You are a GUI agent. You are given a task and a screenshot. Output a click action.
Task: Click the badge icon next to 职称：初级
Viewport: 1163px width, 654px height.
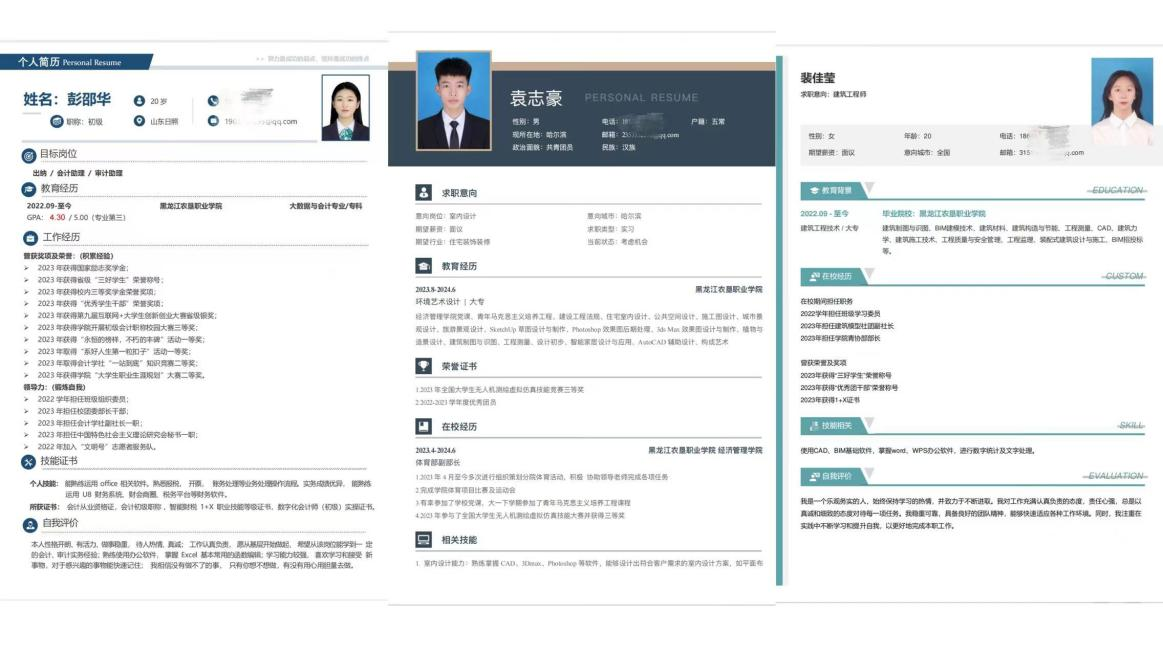[x=56, y=121]
